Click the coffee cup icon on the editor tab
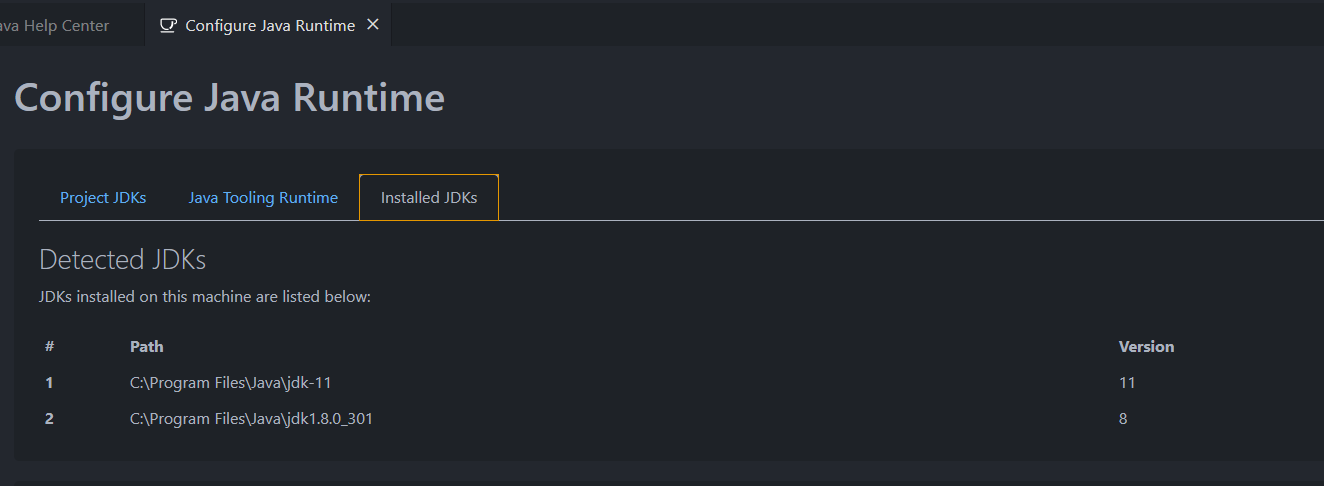Image resolution: width=1324 pixels, height=486 pixels. [x=169, y=25]
